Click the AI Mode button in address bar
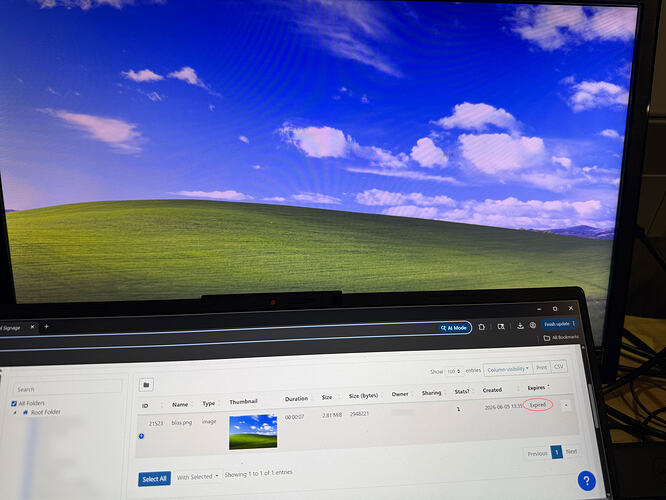This screenshot has width=666, height=500. click(x=454, y=328)
